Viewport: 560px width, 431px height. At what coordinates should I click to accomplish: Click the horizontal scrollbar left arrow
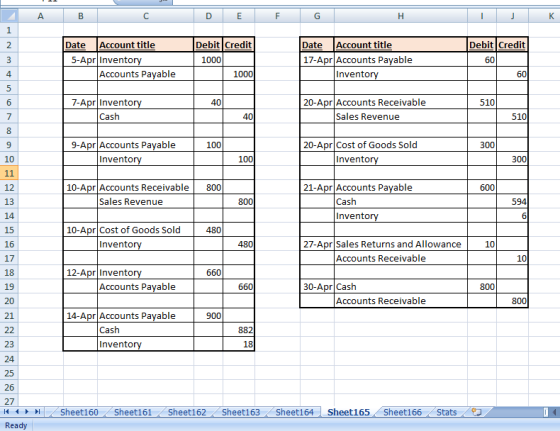pos(555,412)
